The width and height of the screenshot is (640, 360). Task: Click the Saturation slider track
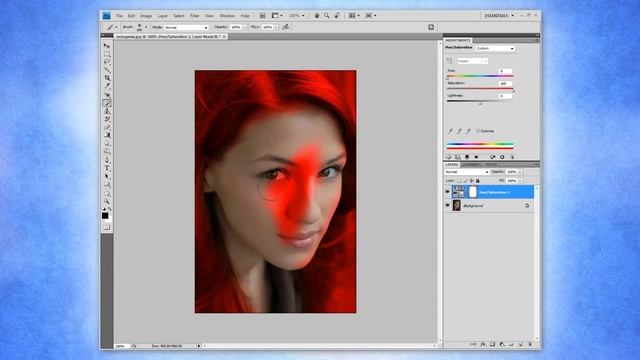(480, 89)
